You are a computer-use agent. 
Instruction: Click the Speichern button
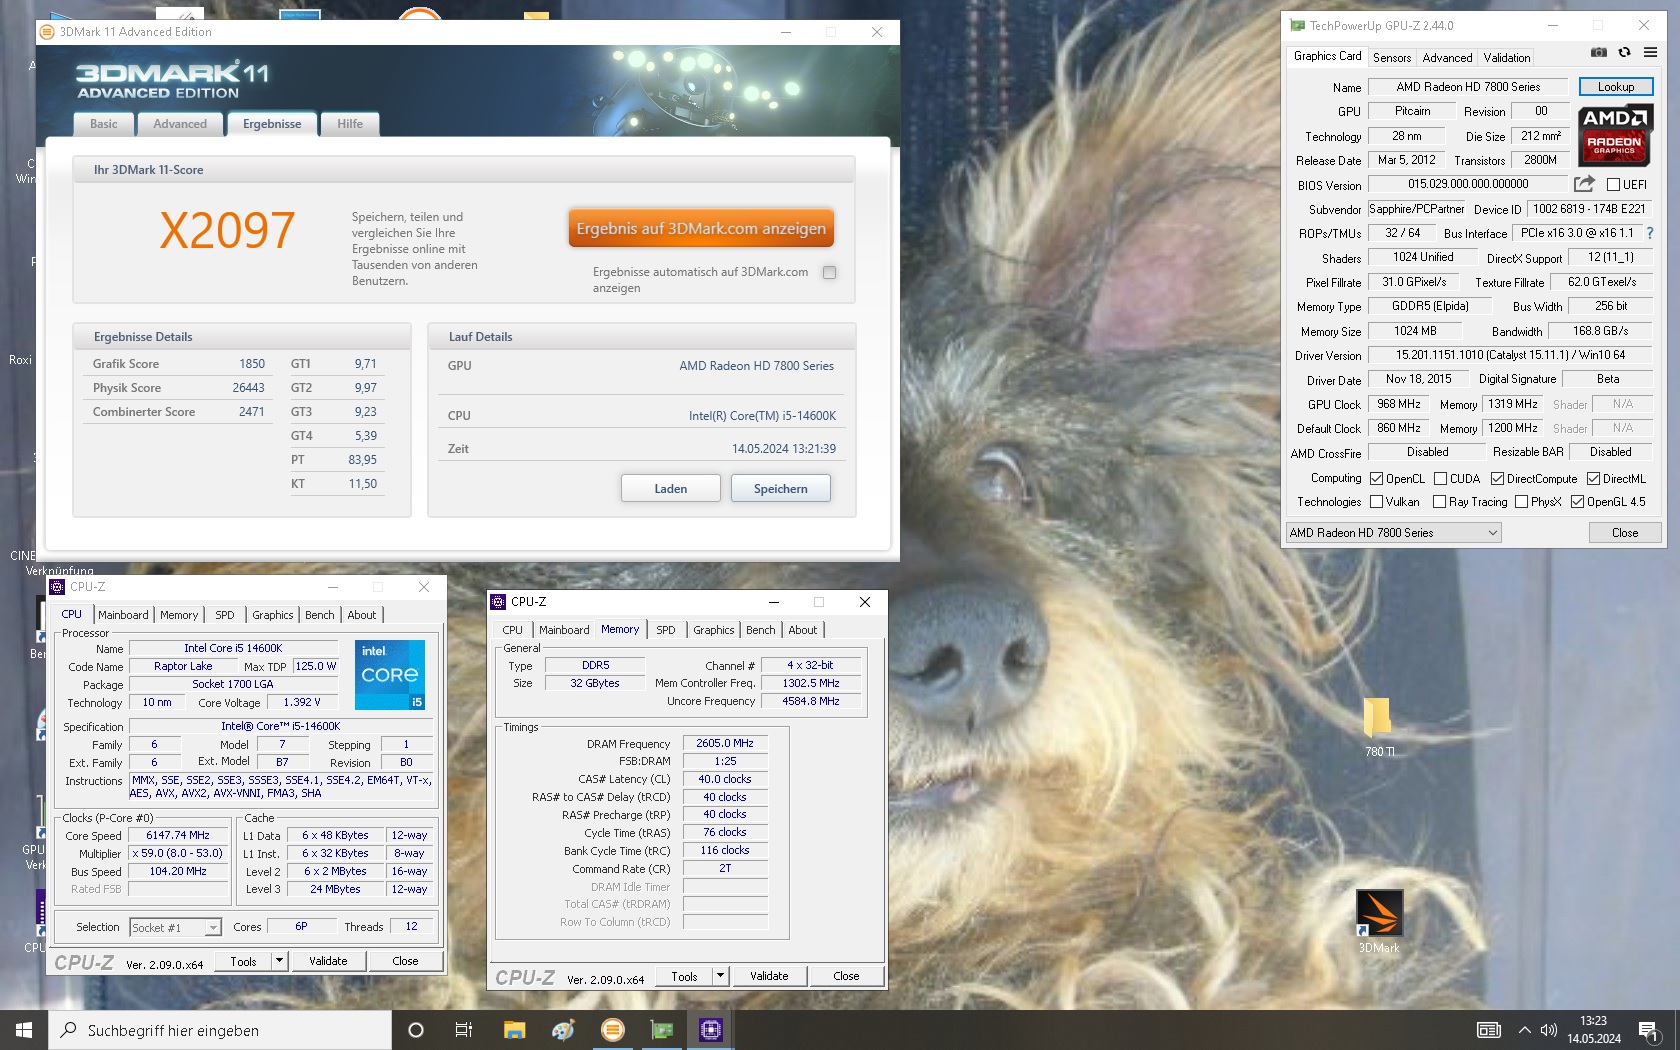click(x=780, y=488)
